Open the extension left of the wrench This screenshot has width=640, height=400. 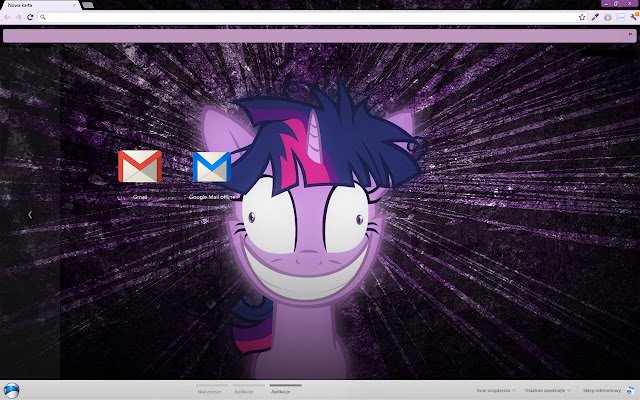pyautogui.click(x=620, y=17)
